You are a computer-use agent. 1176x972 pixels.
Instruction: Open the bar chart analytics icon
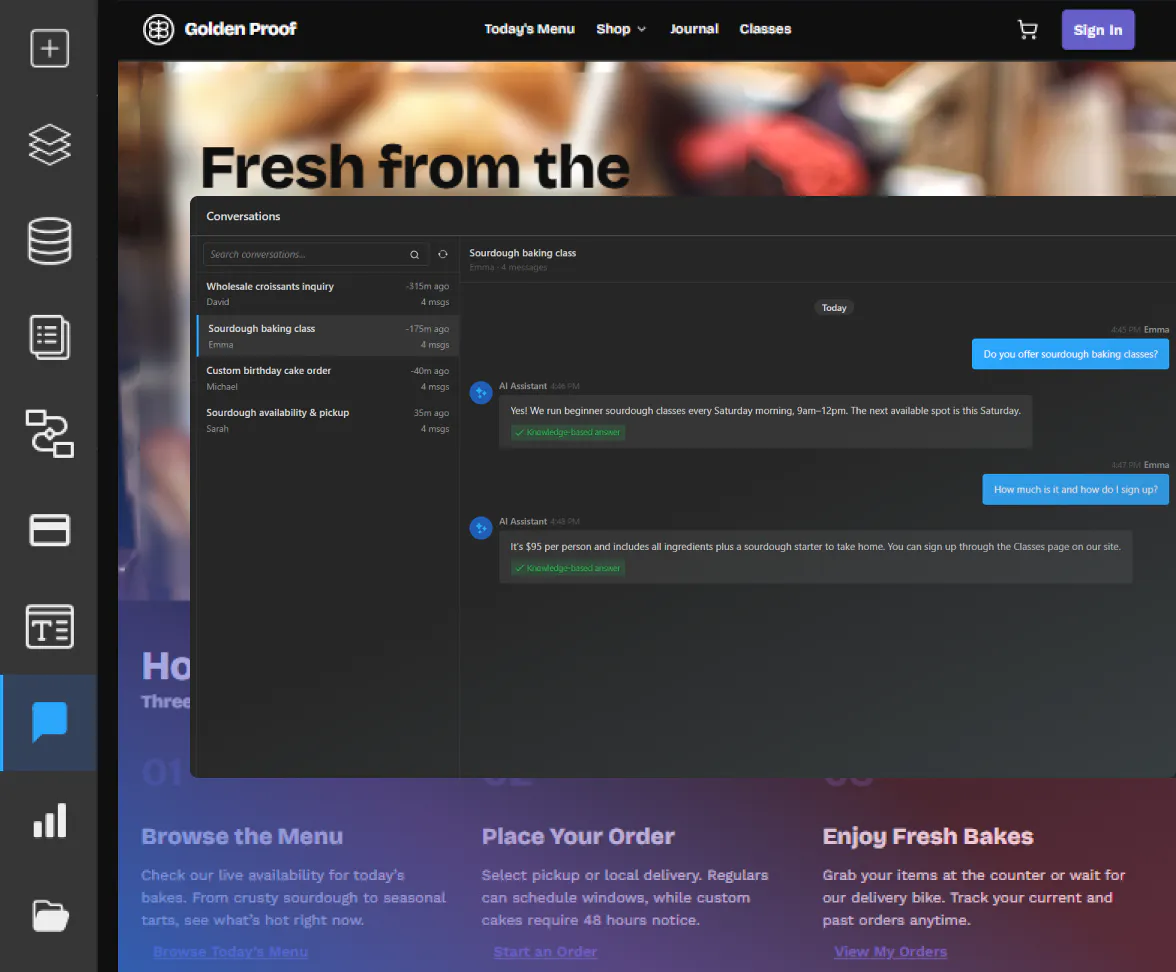pos(50,820)
